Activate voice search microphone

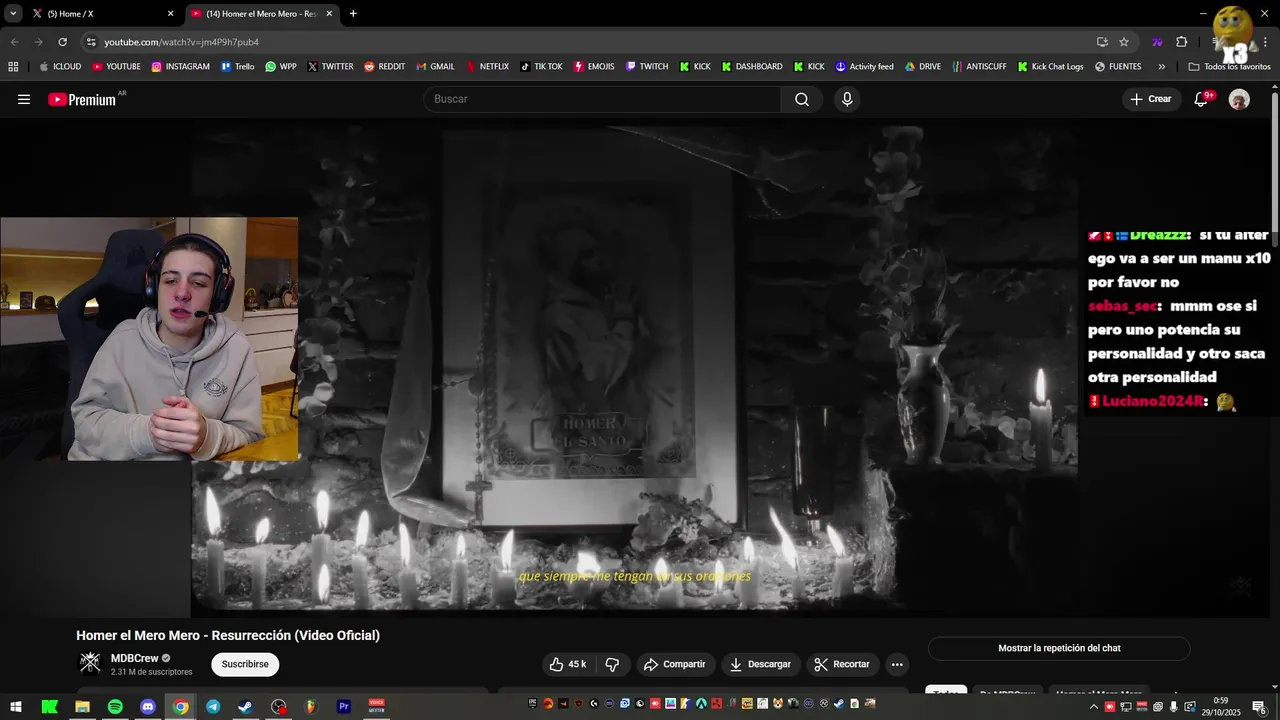(x=847, y=99)
